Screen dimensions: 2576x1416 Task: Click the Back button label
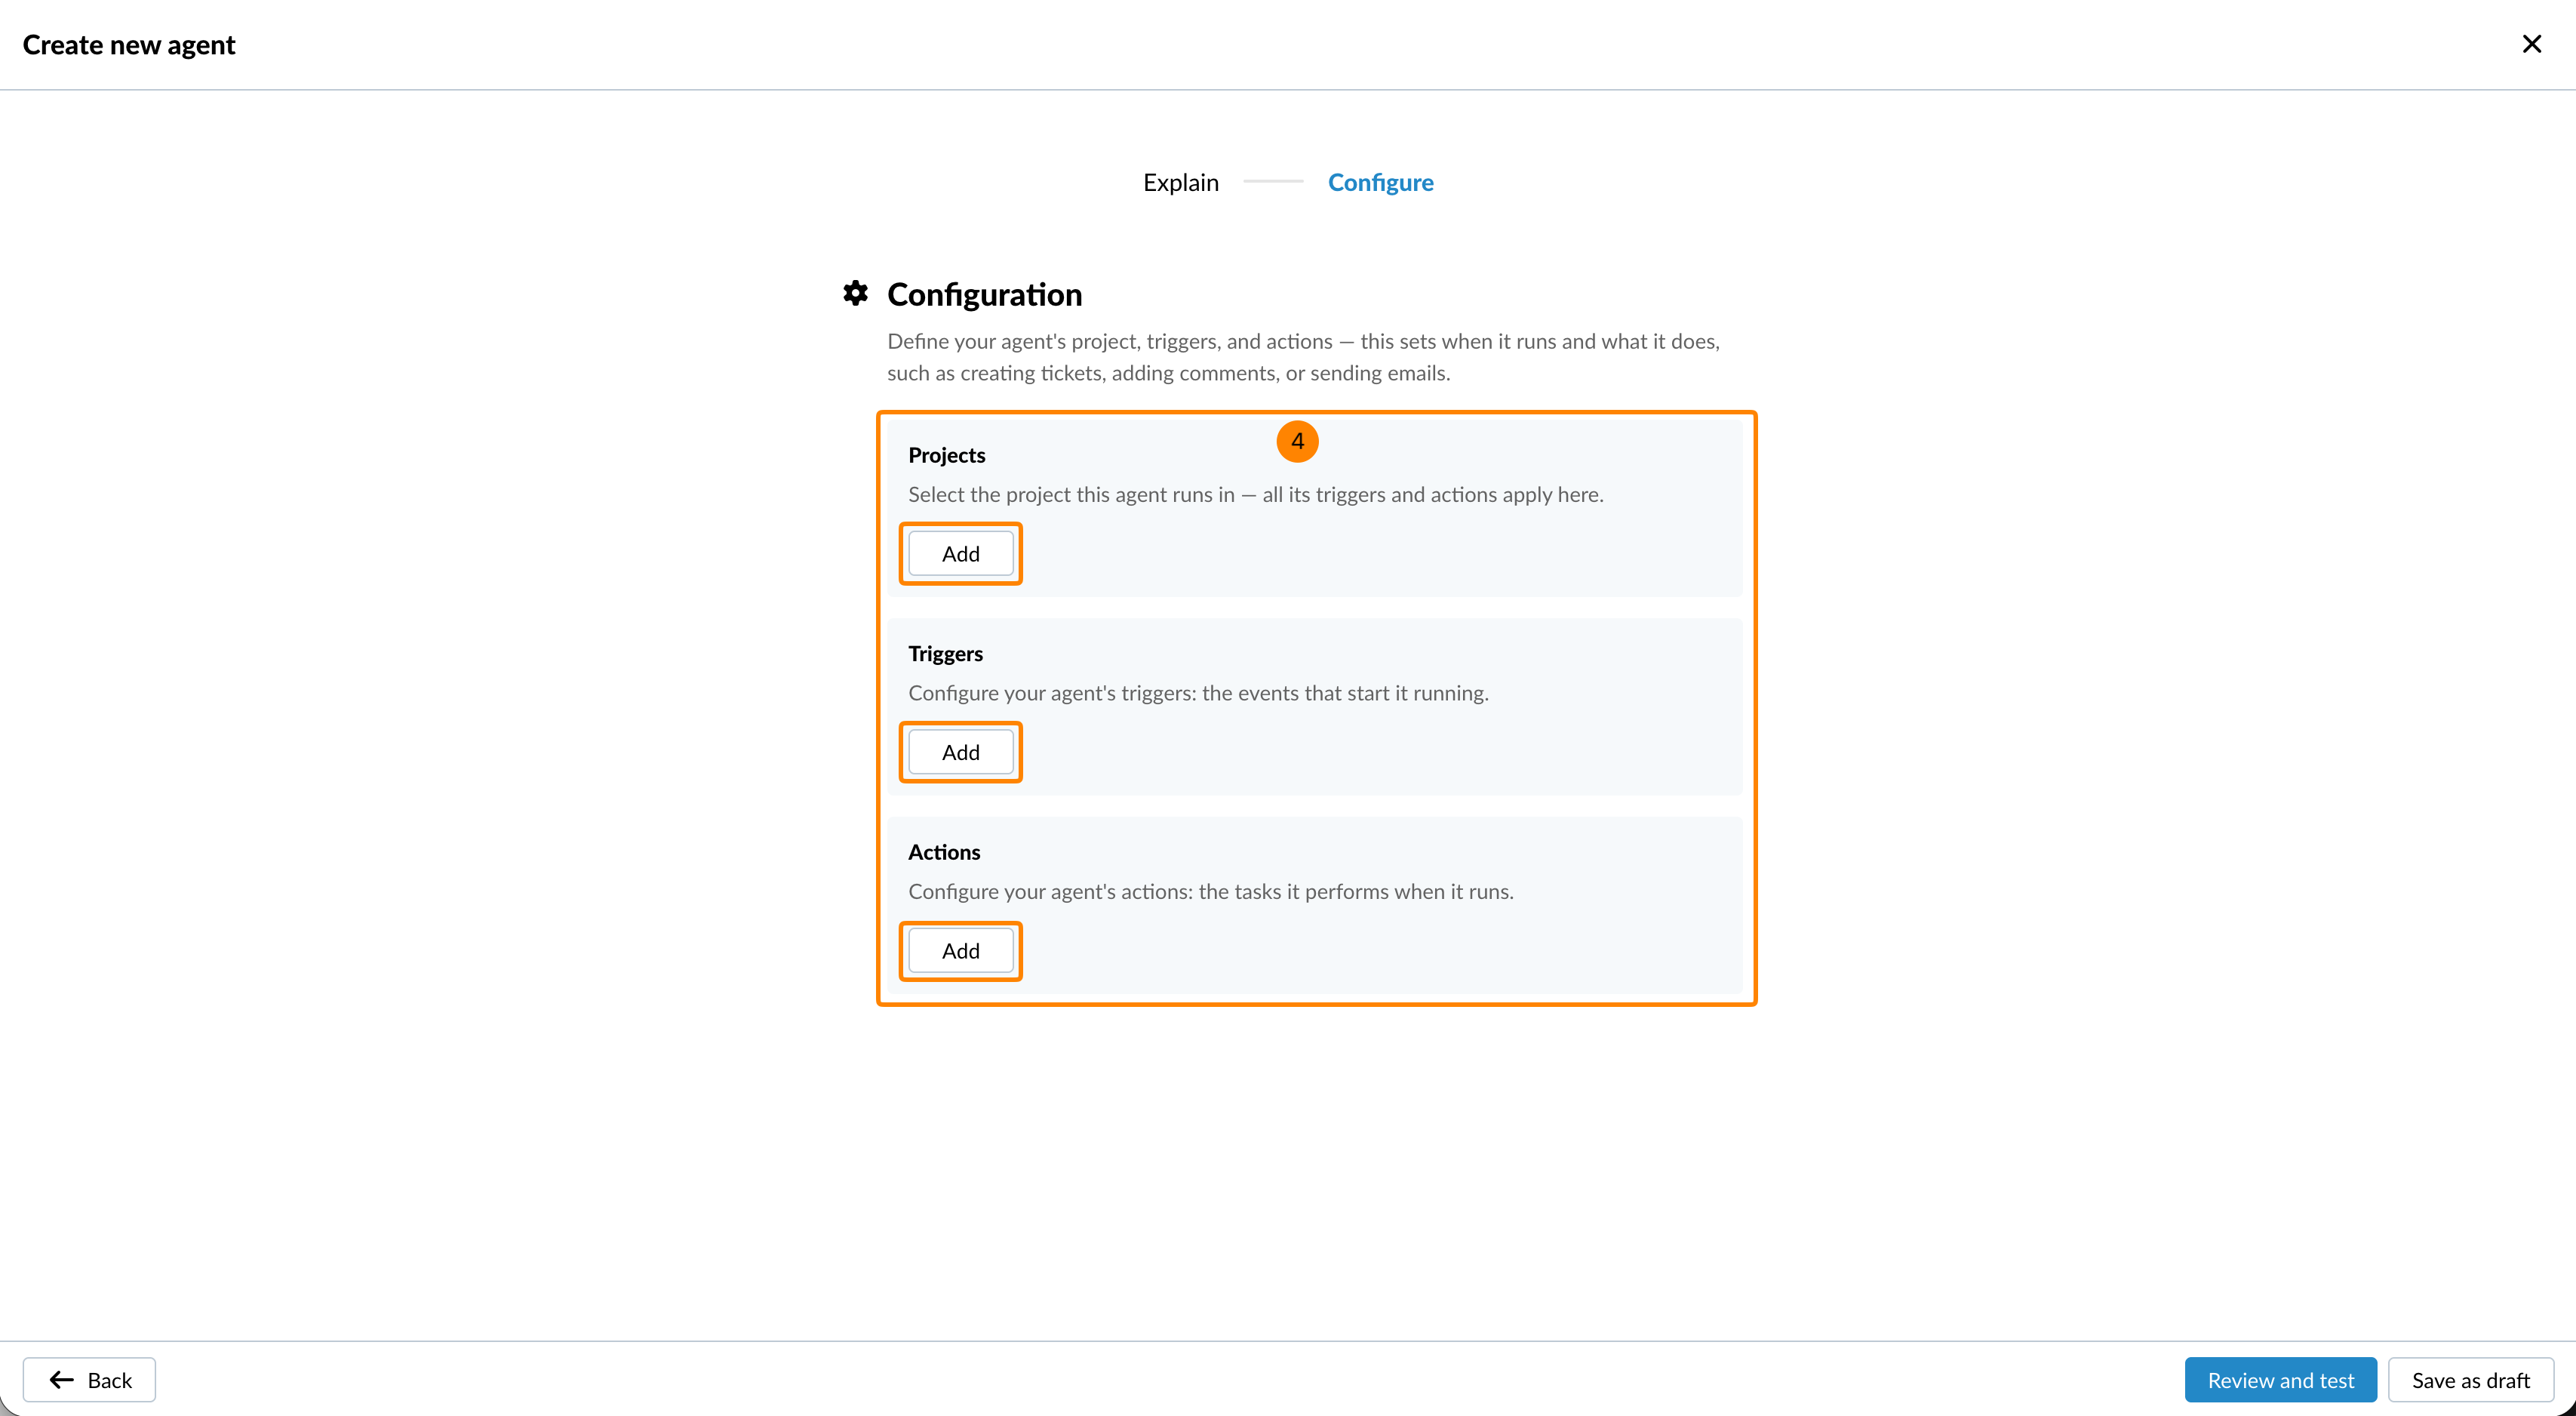110,1380
